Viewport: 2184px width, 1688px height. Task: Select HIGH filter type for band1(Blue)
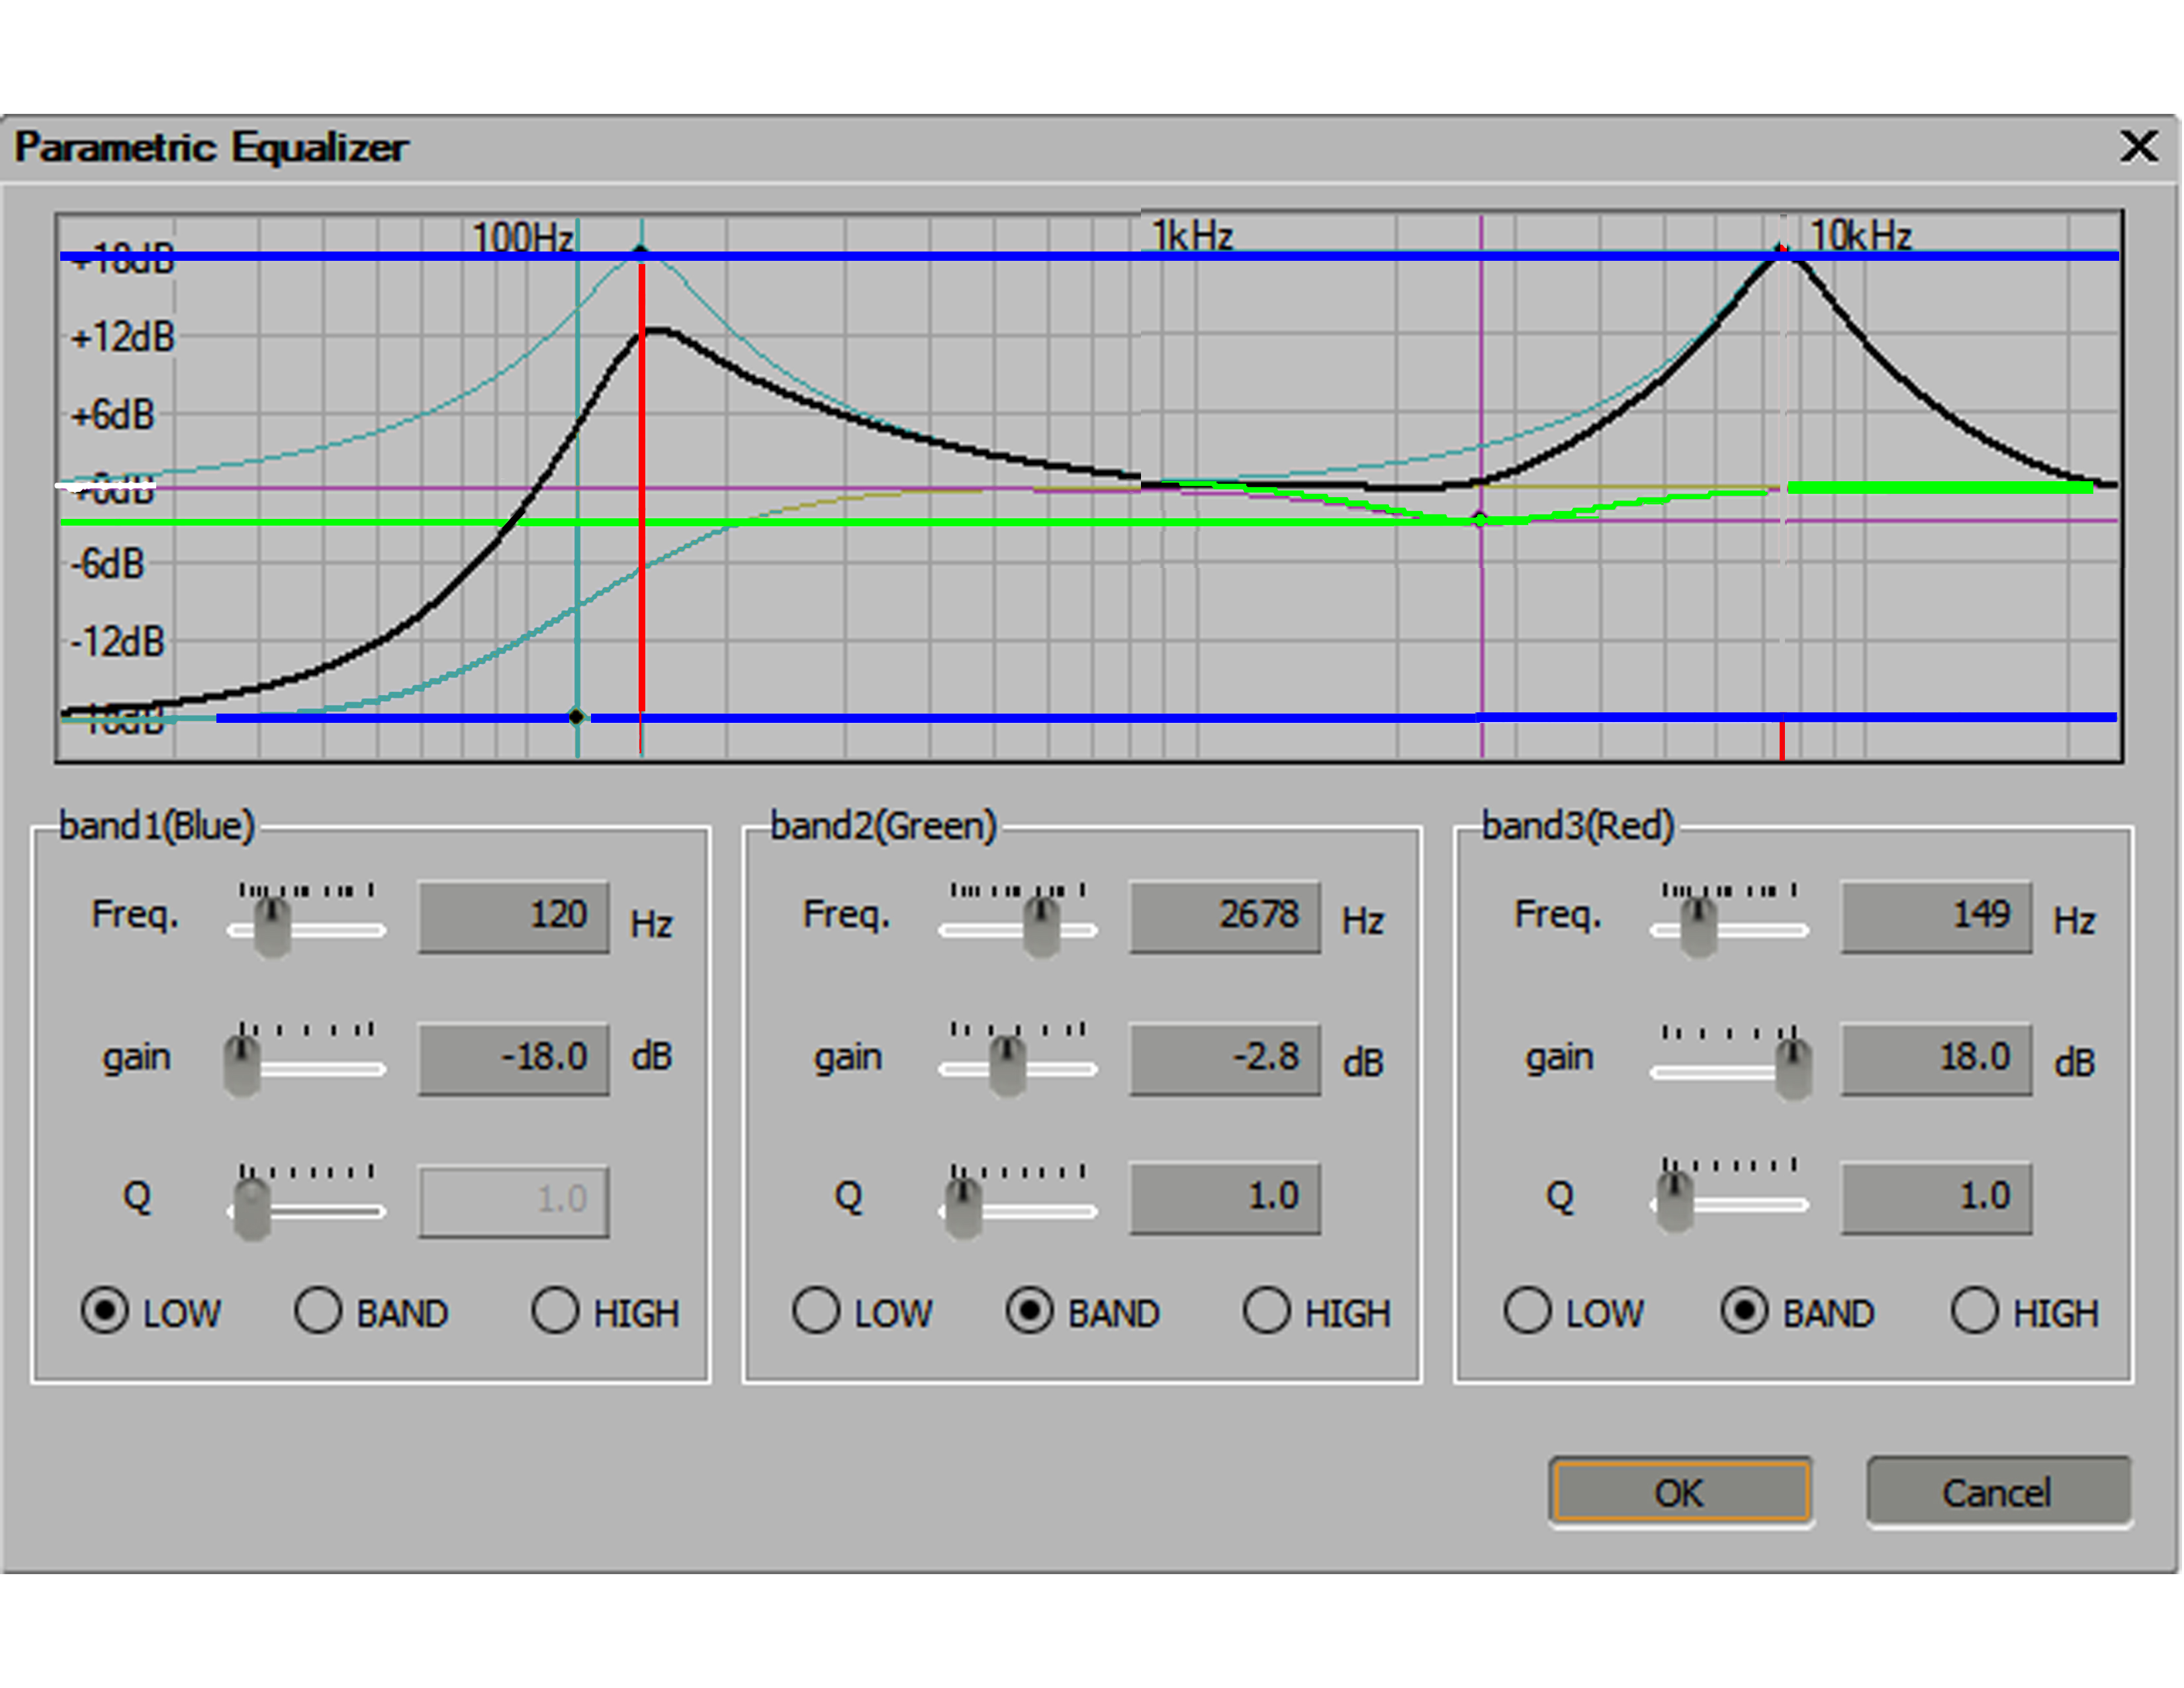tap(555, 1311)
